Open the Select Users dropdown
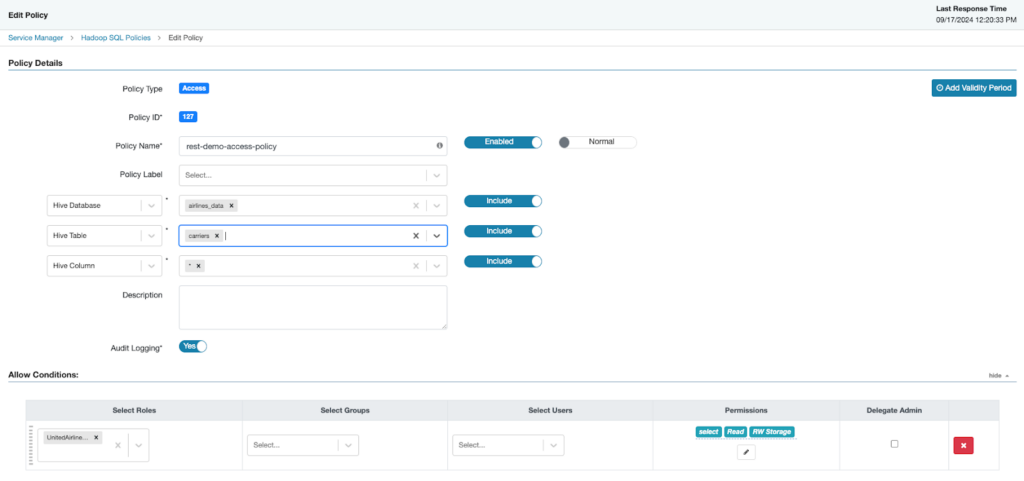The width and height of the screenshot is (1024, 481). (x=554, y=445)
